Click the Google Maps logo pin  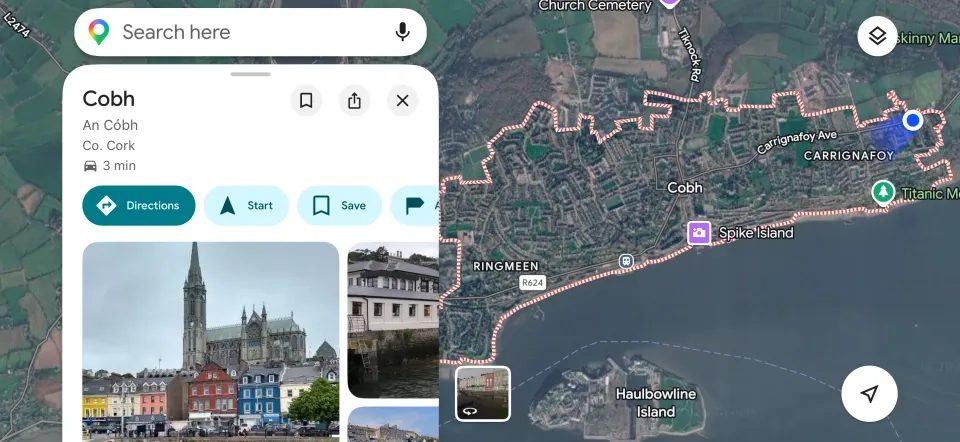98,32
